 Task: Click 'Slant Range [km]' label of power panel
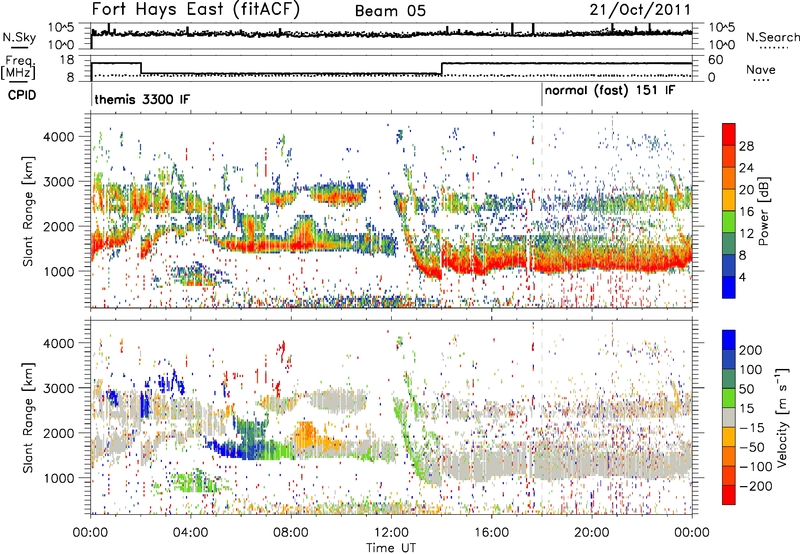(29, 211)
